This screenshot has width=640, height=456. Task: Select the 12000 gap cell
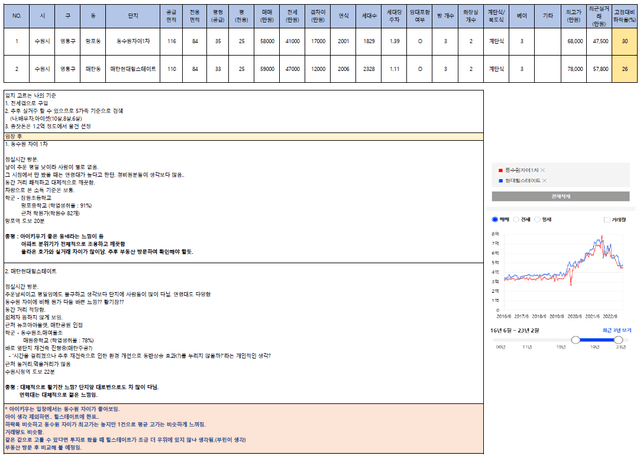[318, 69]
